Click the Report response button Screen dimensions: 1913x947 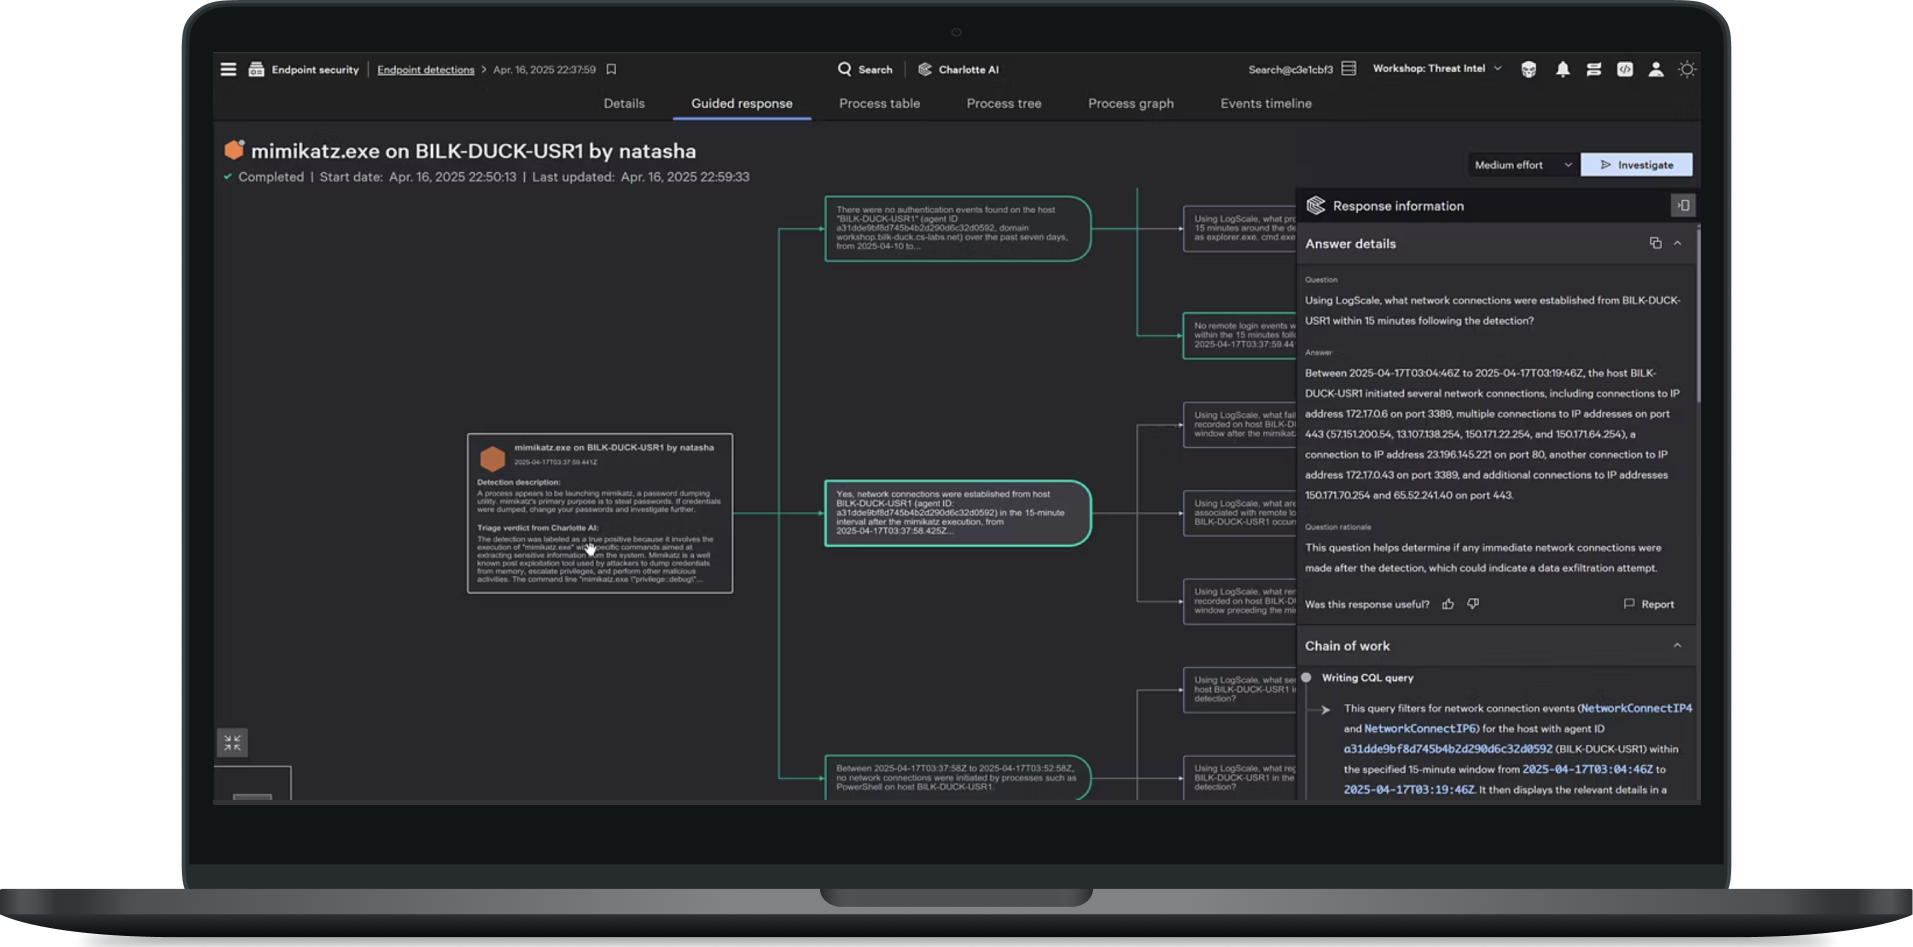[1648, 604]
